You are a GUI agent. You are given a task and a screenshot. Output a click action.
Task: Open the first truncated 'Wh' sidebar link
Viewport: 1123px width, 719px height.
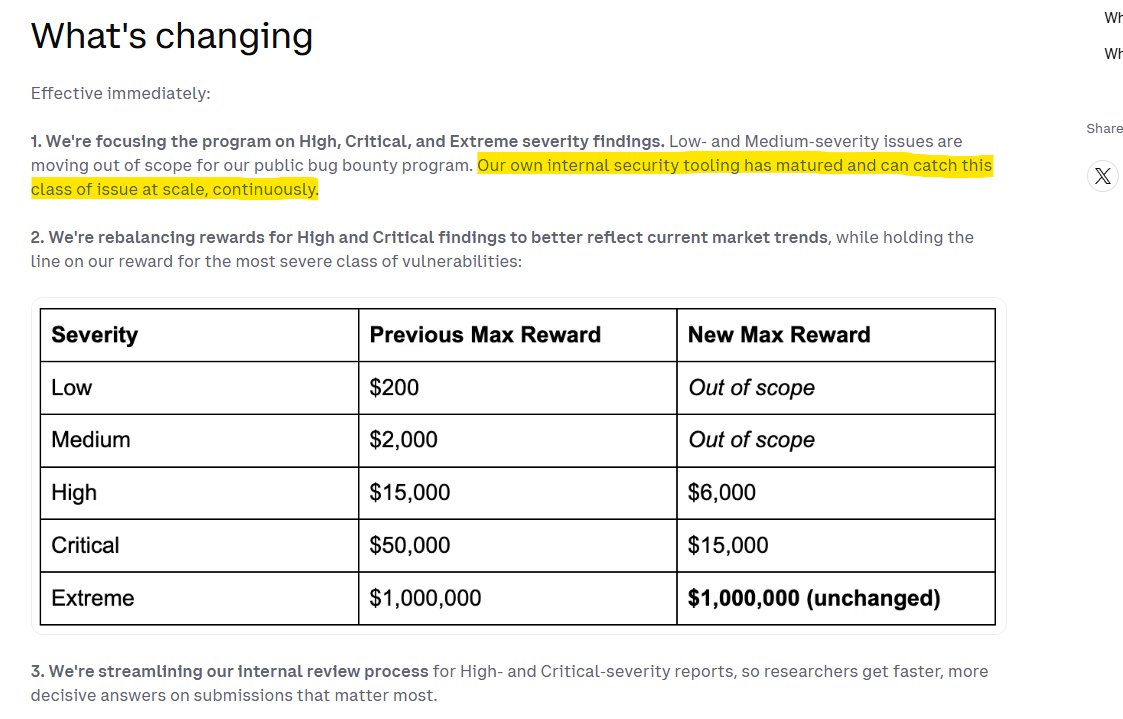(1113, 18)
